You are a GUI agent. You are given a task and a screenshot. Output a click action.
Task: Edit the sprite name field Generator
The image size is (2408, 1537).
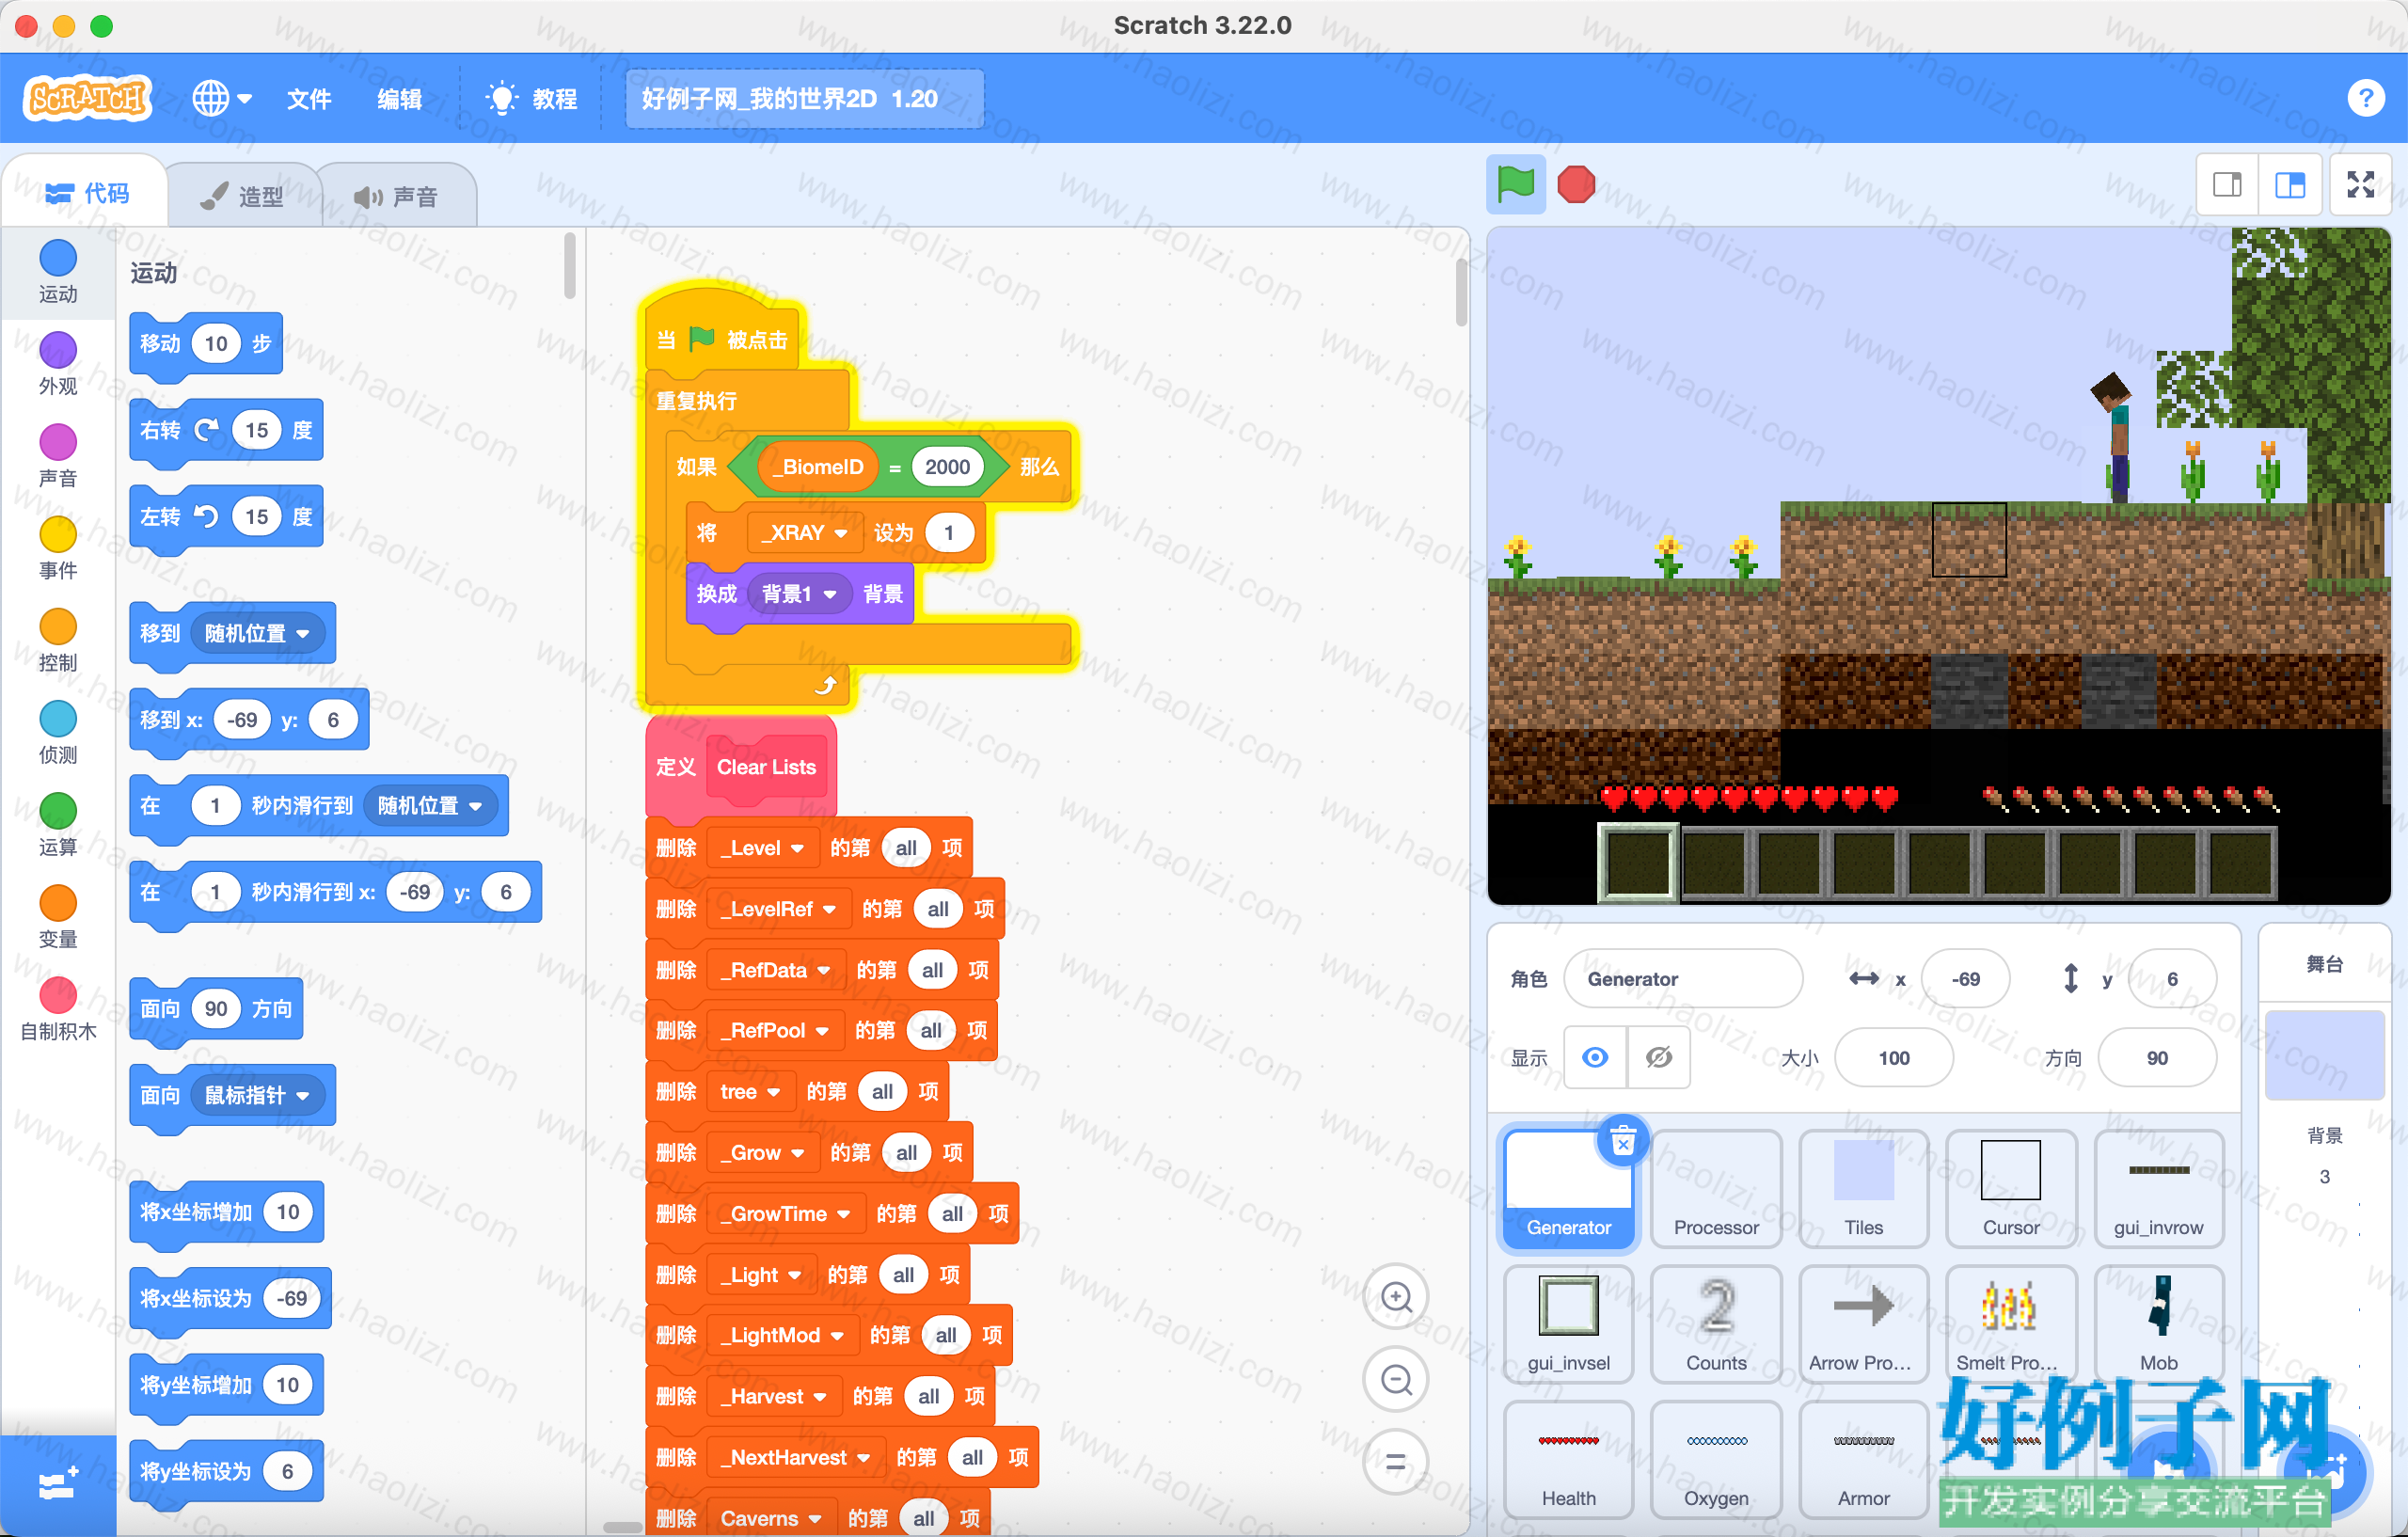[x=1683, y=979]
